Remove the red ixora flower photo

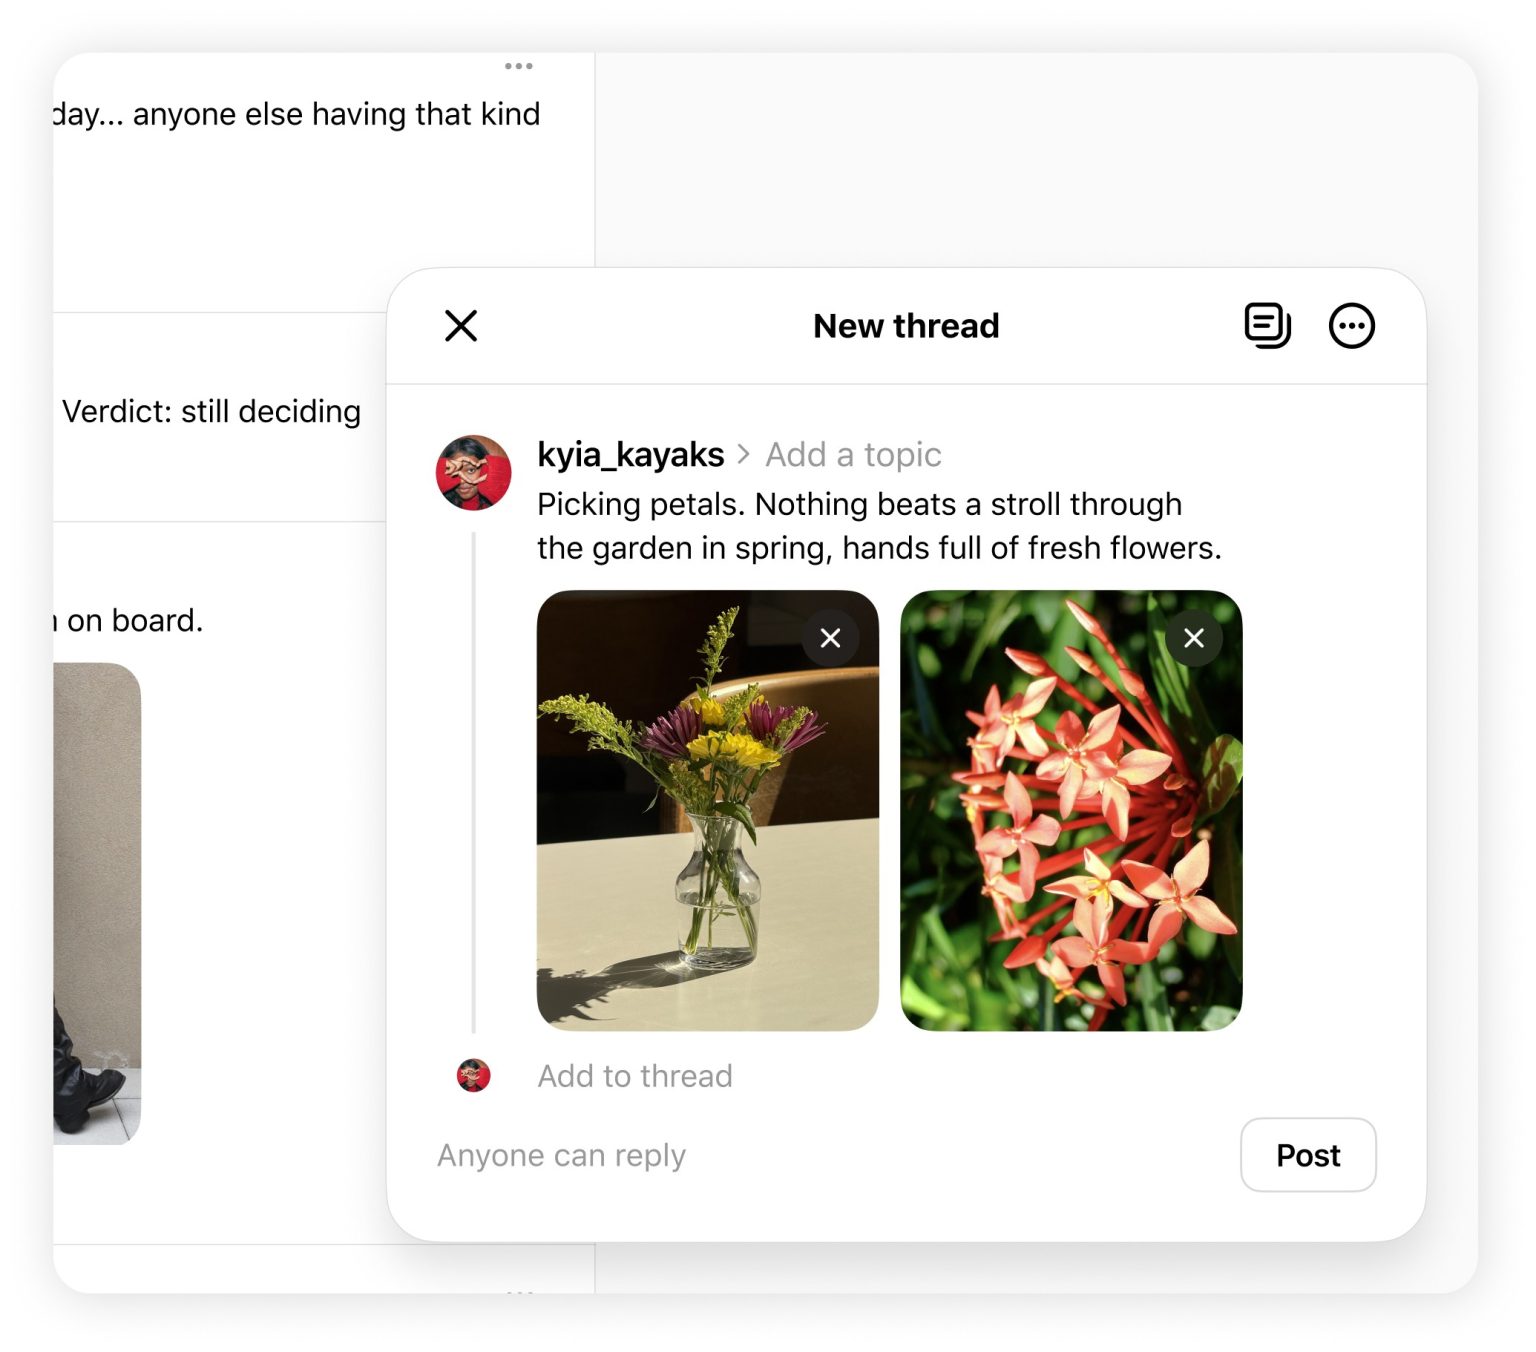(1193, 638)
